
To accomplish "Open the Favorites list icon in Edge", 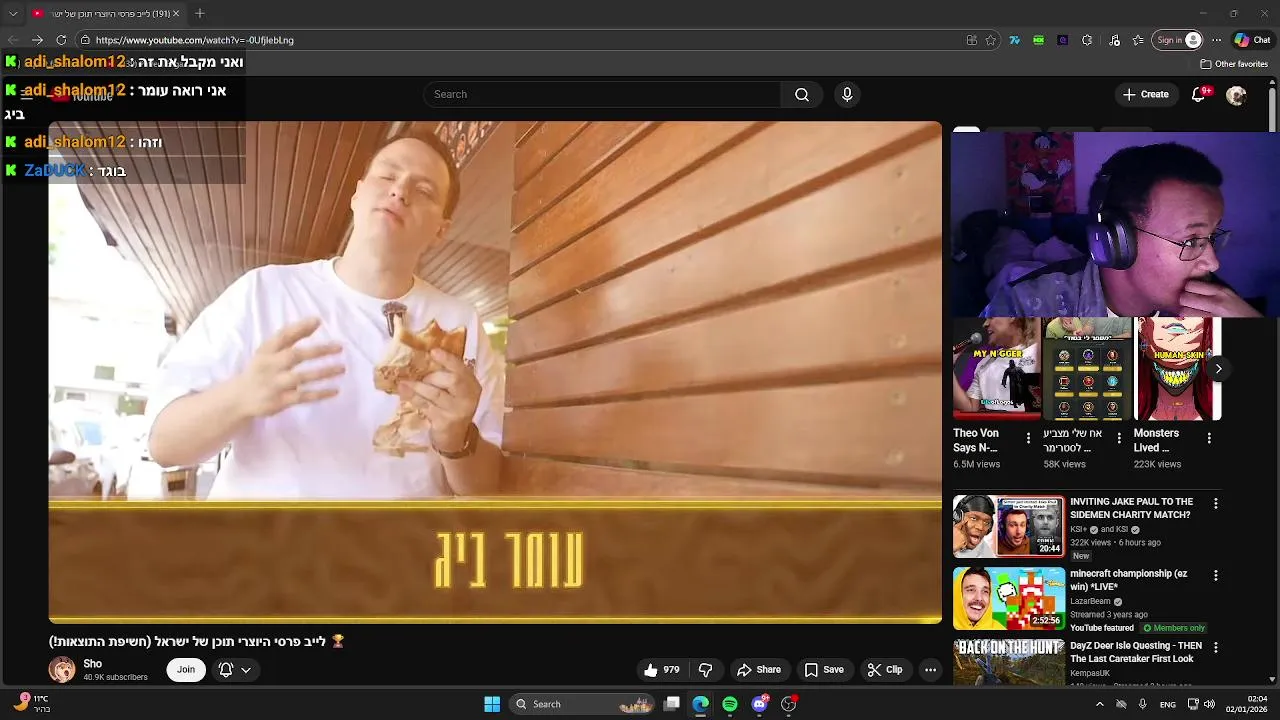I will click(x=1138, y=40).
